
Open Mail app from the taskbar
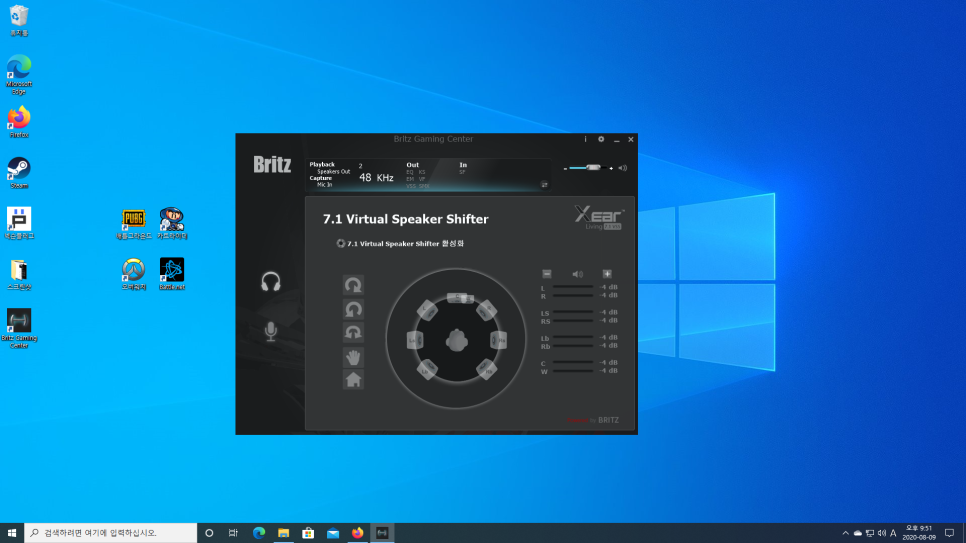(x=333, y=533)
